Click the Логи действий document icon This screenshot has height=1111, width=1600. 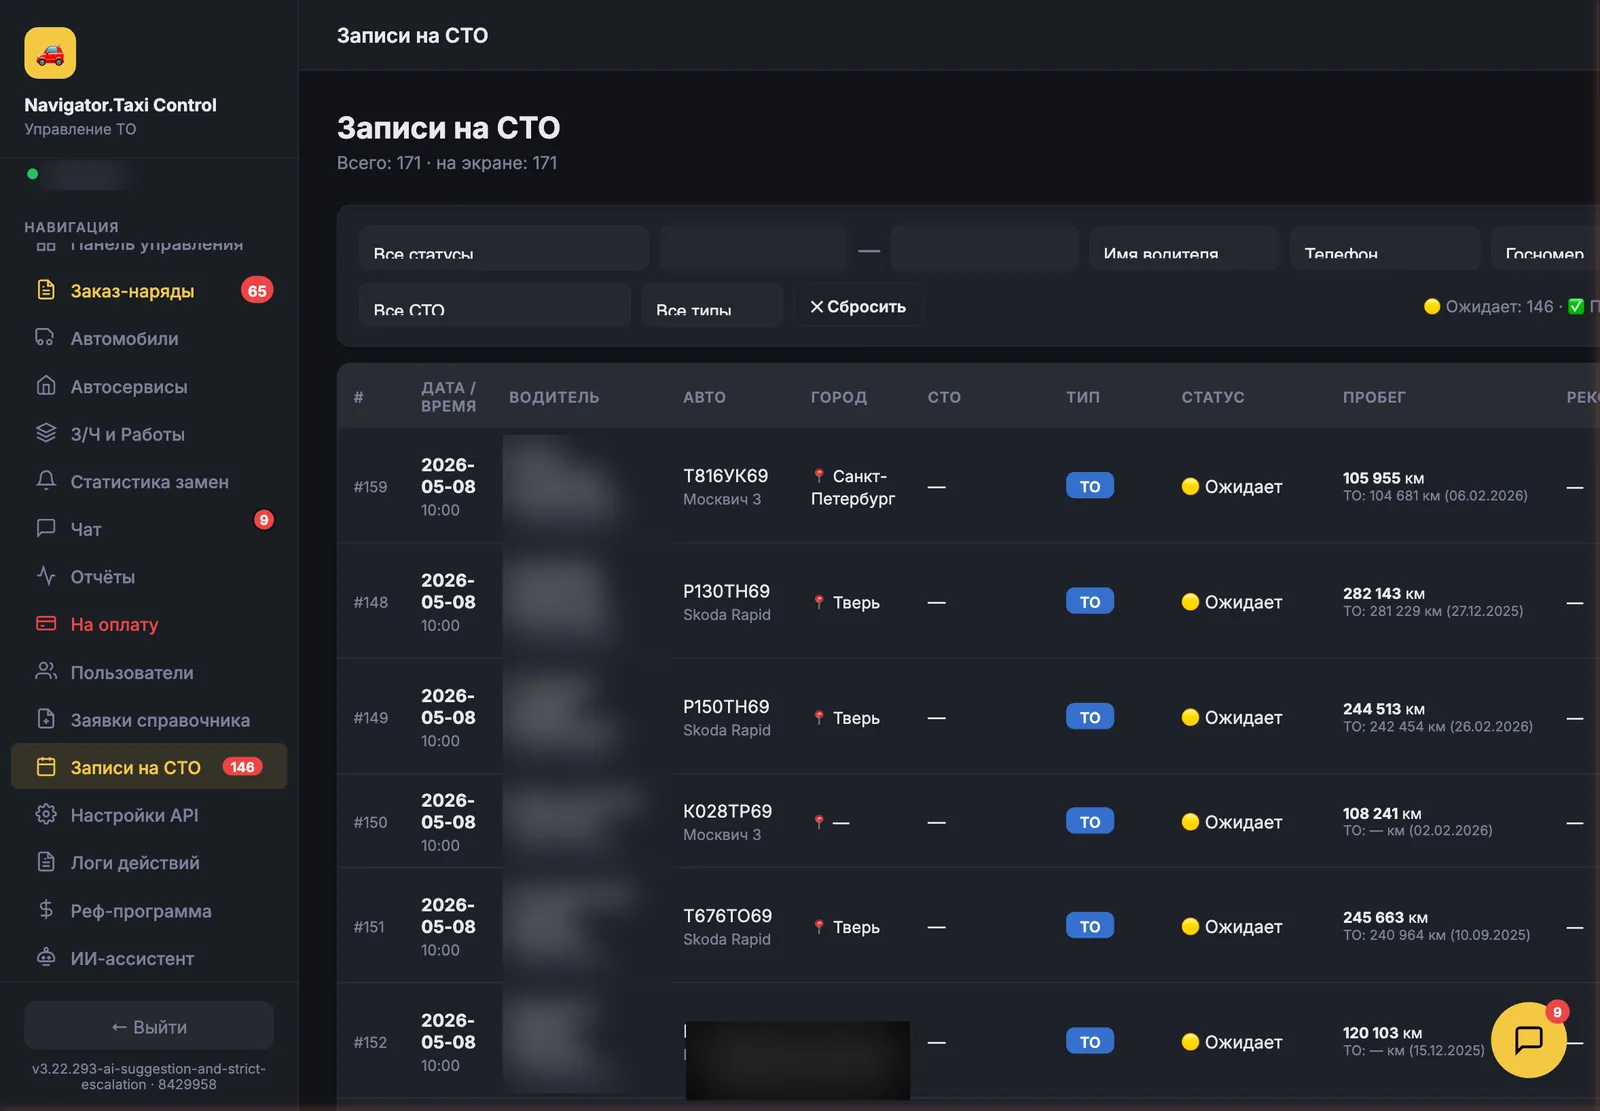(46, 862)
